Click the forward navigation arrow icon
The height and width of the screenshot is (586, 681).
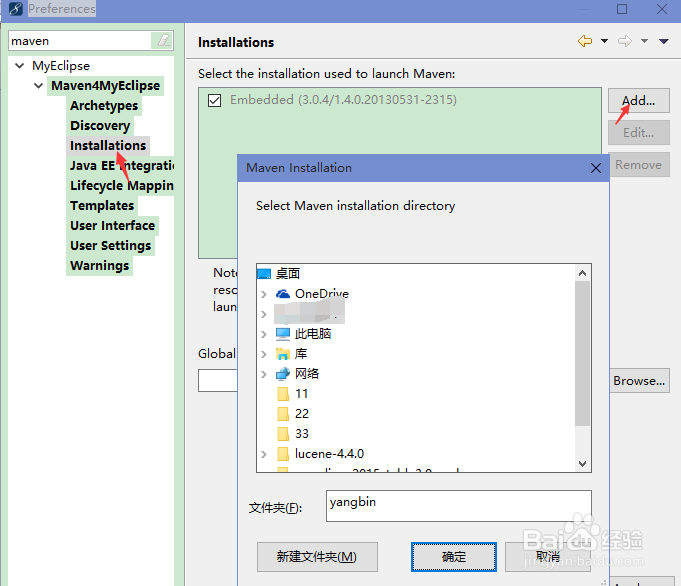(x=625, y=41)
